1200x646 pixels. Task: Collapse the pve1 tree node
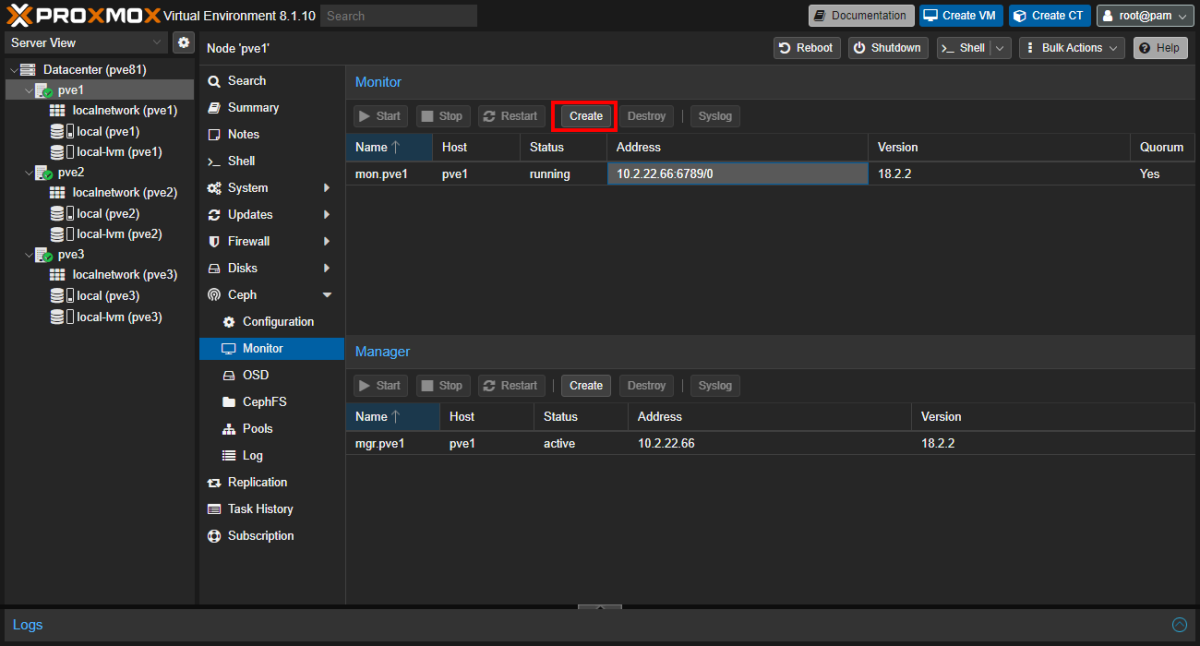[x=28, y=90]
